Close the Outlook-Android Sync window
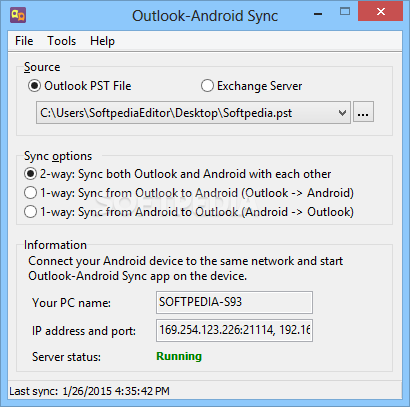Screen dimensions: 410x407 [x=380, y=12]
